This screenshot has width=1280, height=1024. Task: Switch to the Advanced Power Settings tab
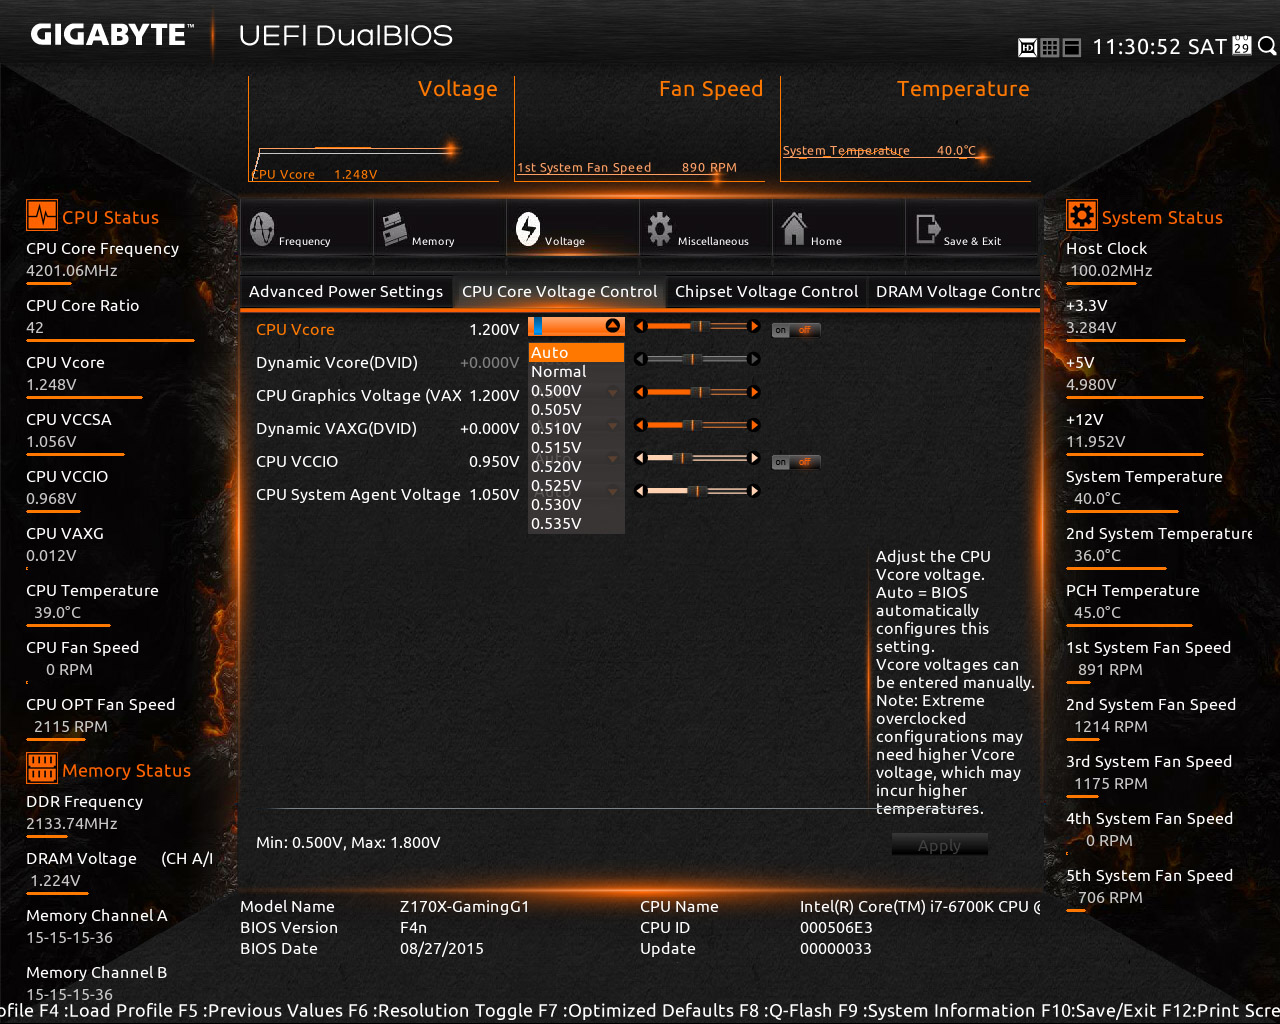click(346, 291)
